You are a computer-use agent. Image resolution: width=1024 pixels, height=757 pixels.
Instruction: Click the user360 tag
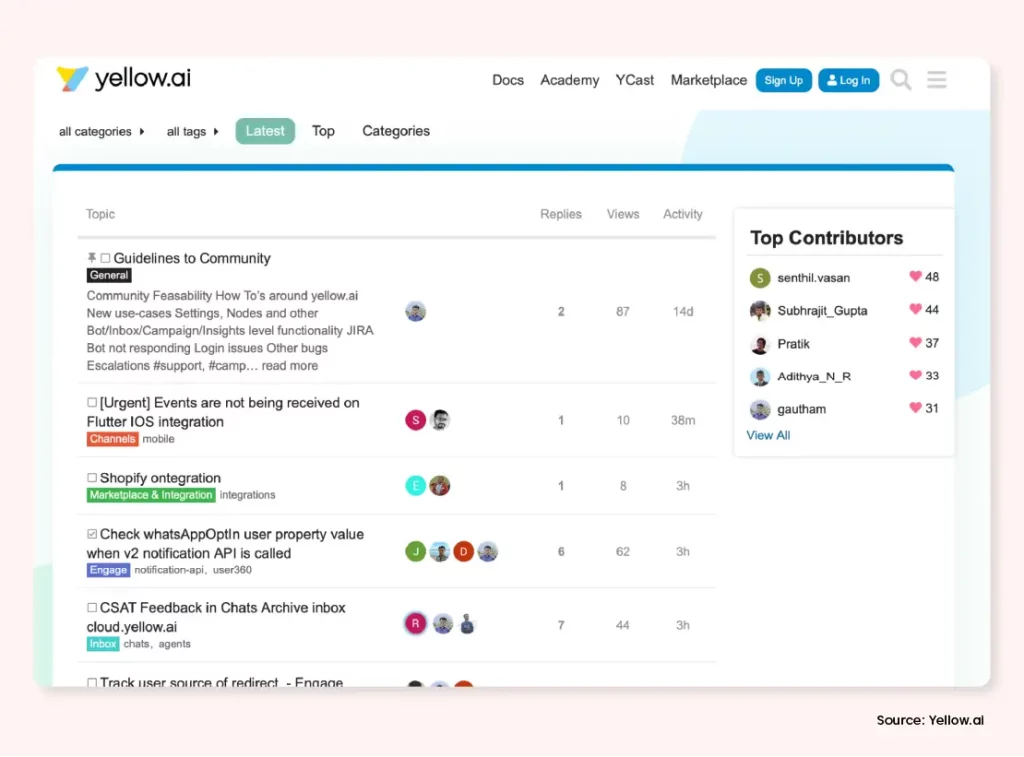coord(232,570)
